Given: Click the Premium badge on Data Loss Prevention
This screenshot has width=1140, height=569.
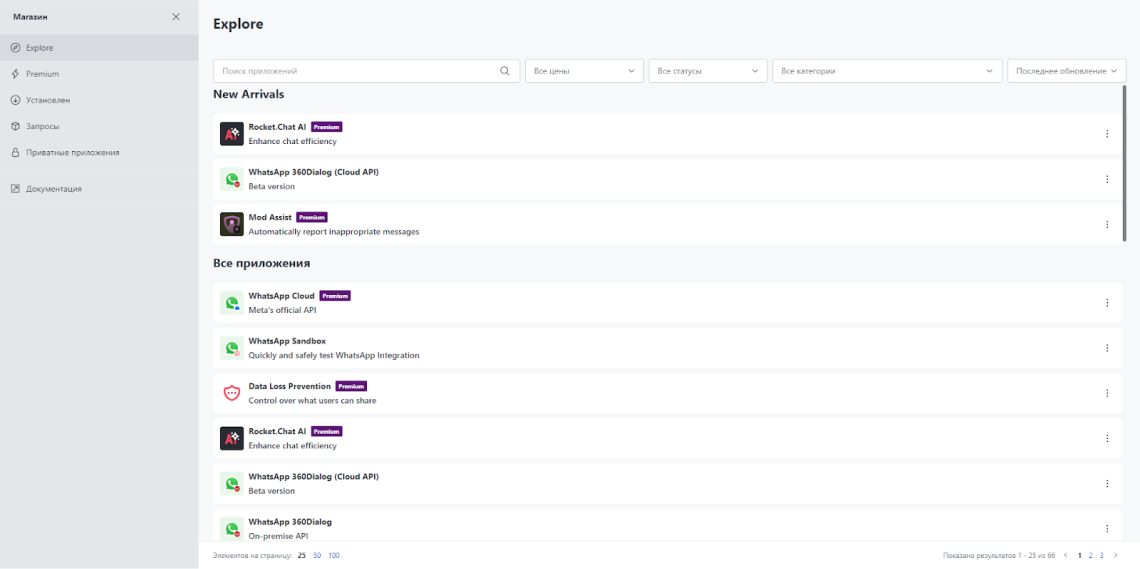Looking at the screenshot, I should [351, 387].
